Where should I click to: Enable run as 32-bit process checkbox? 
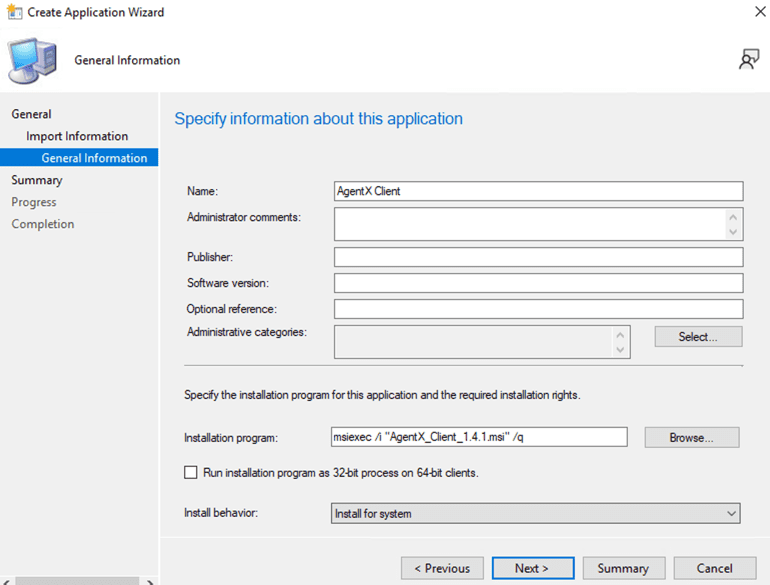191,473
